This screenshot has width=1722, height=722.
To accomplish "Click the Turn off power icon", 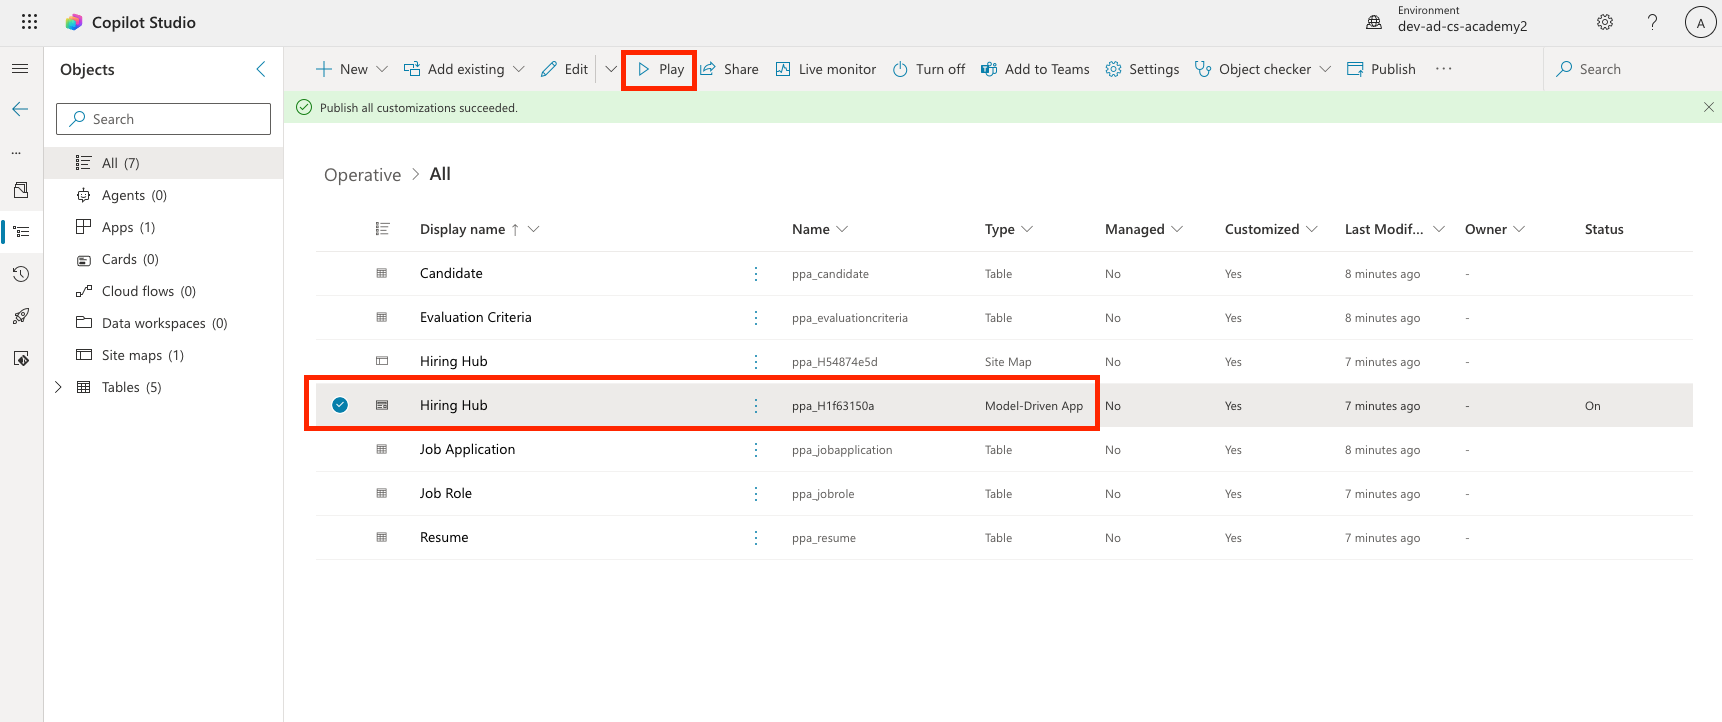I will tap(900, 69).
